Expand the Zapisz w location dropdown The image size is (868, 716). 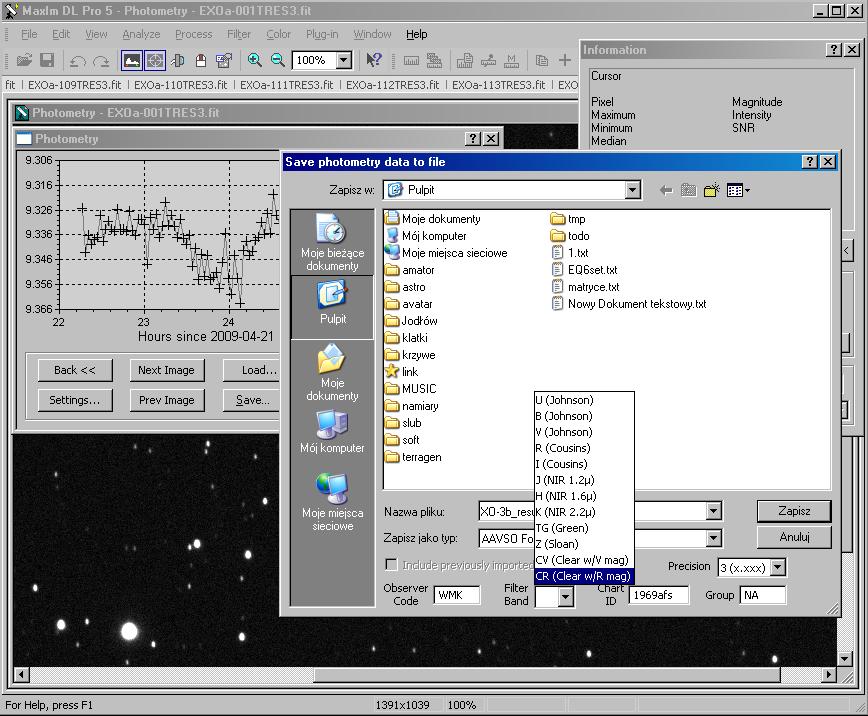pos(632,190)
